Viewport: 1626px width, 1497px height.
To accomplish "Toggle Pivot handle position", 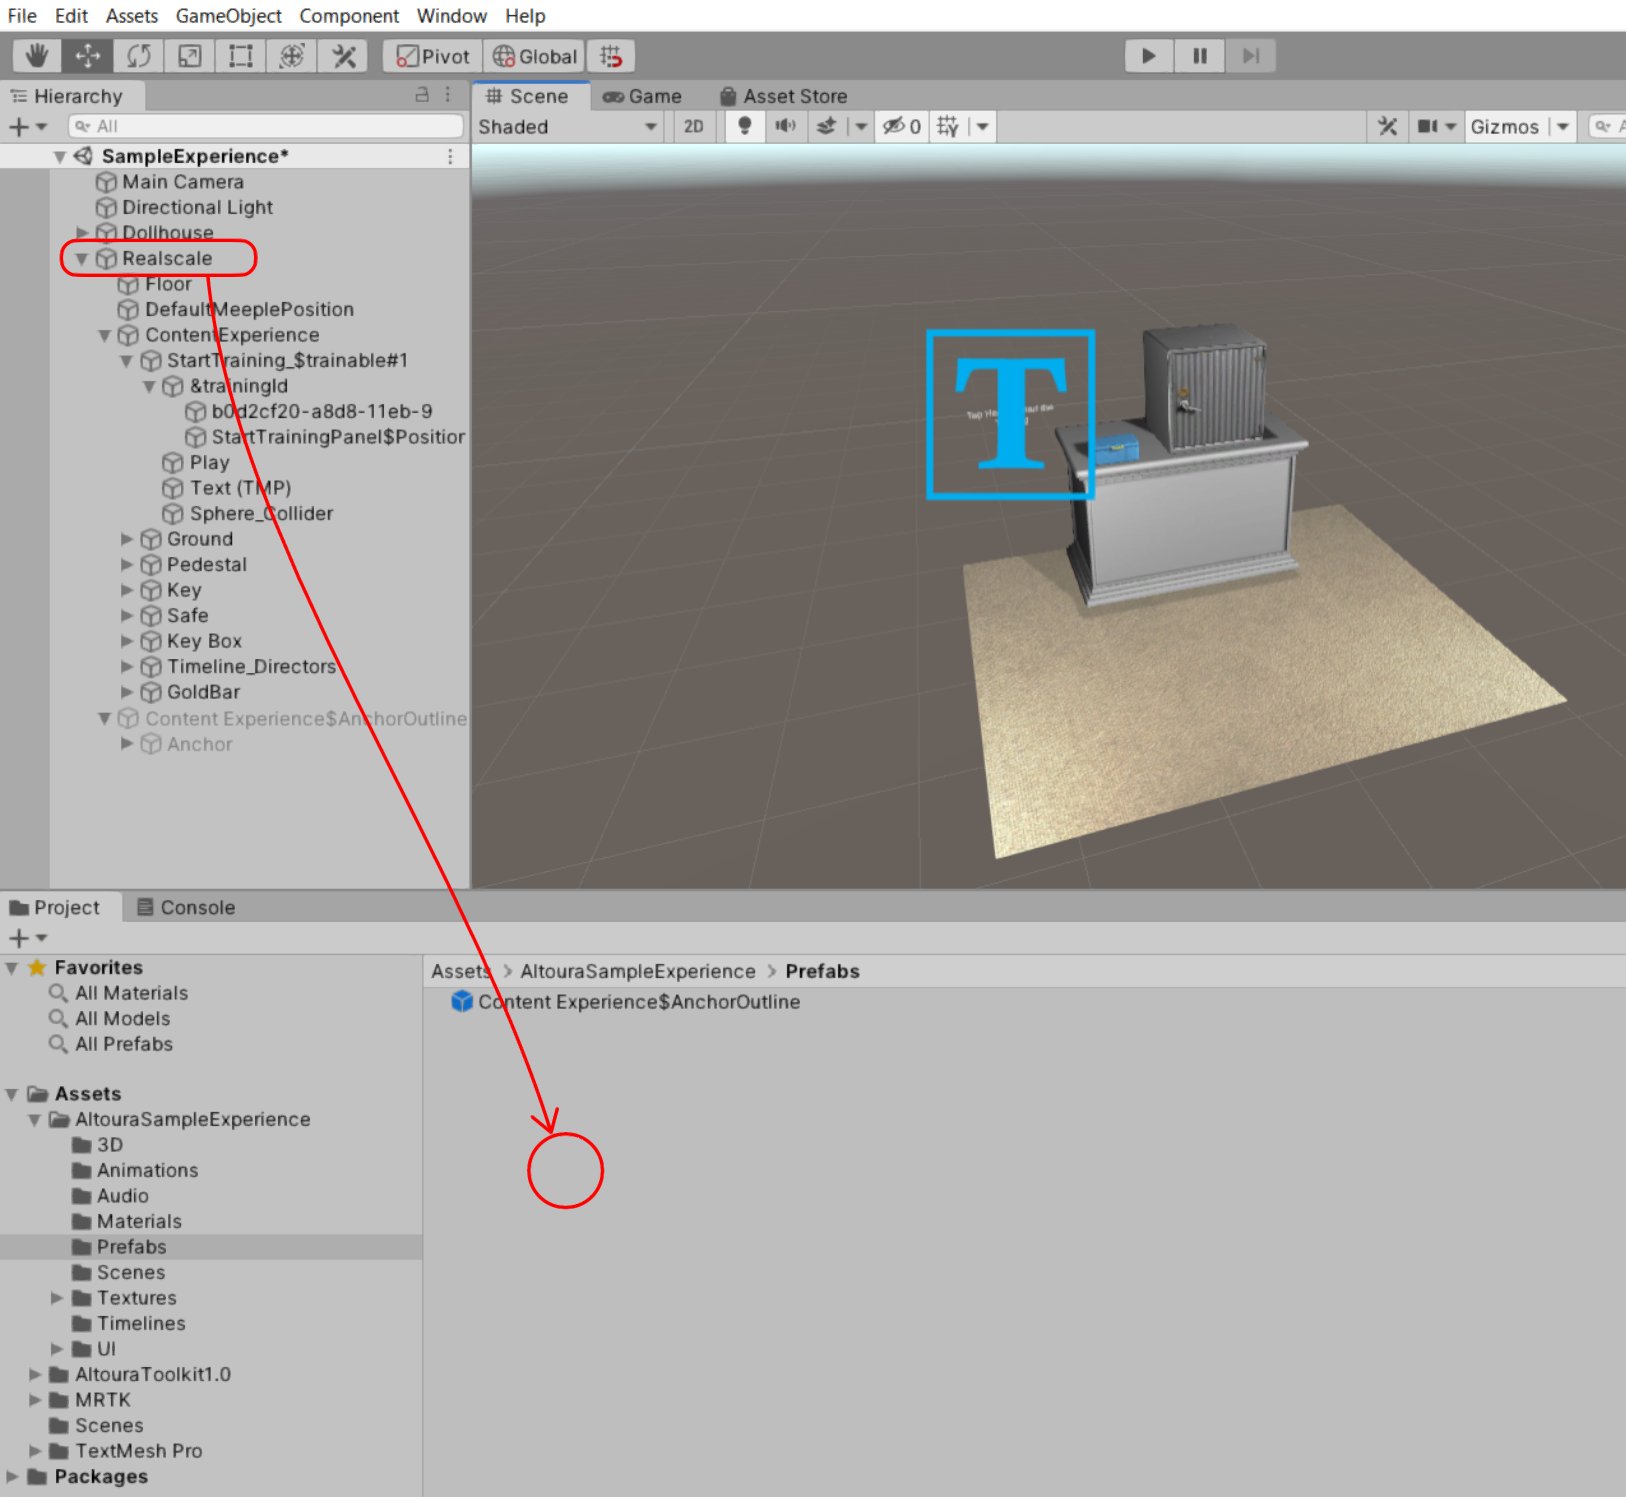I will (x=433, y=56).
